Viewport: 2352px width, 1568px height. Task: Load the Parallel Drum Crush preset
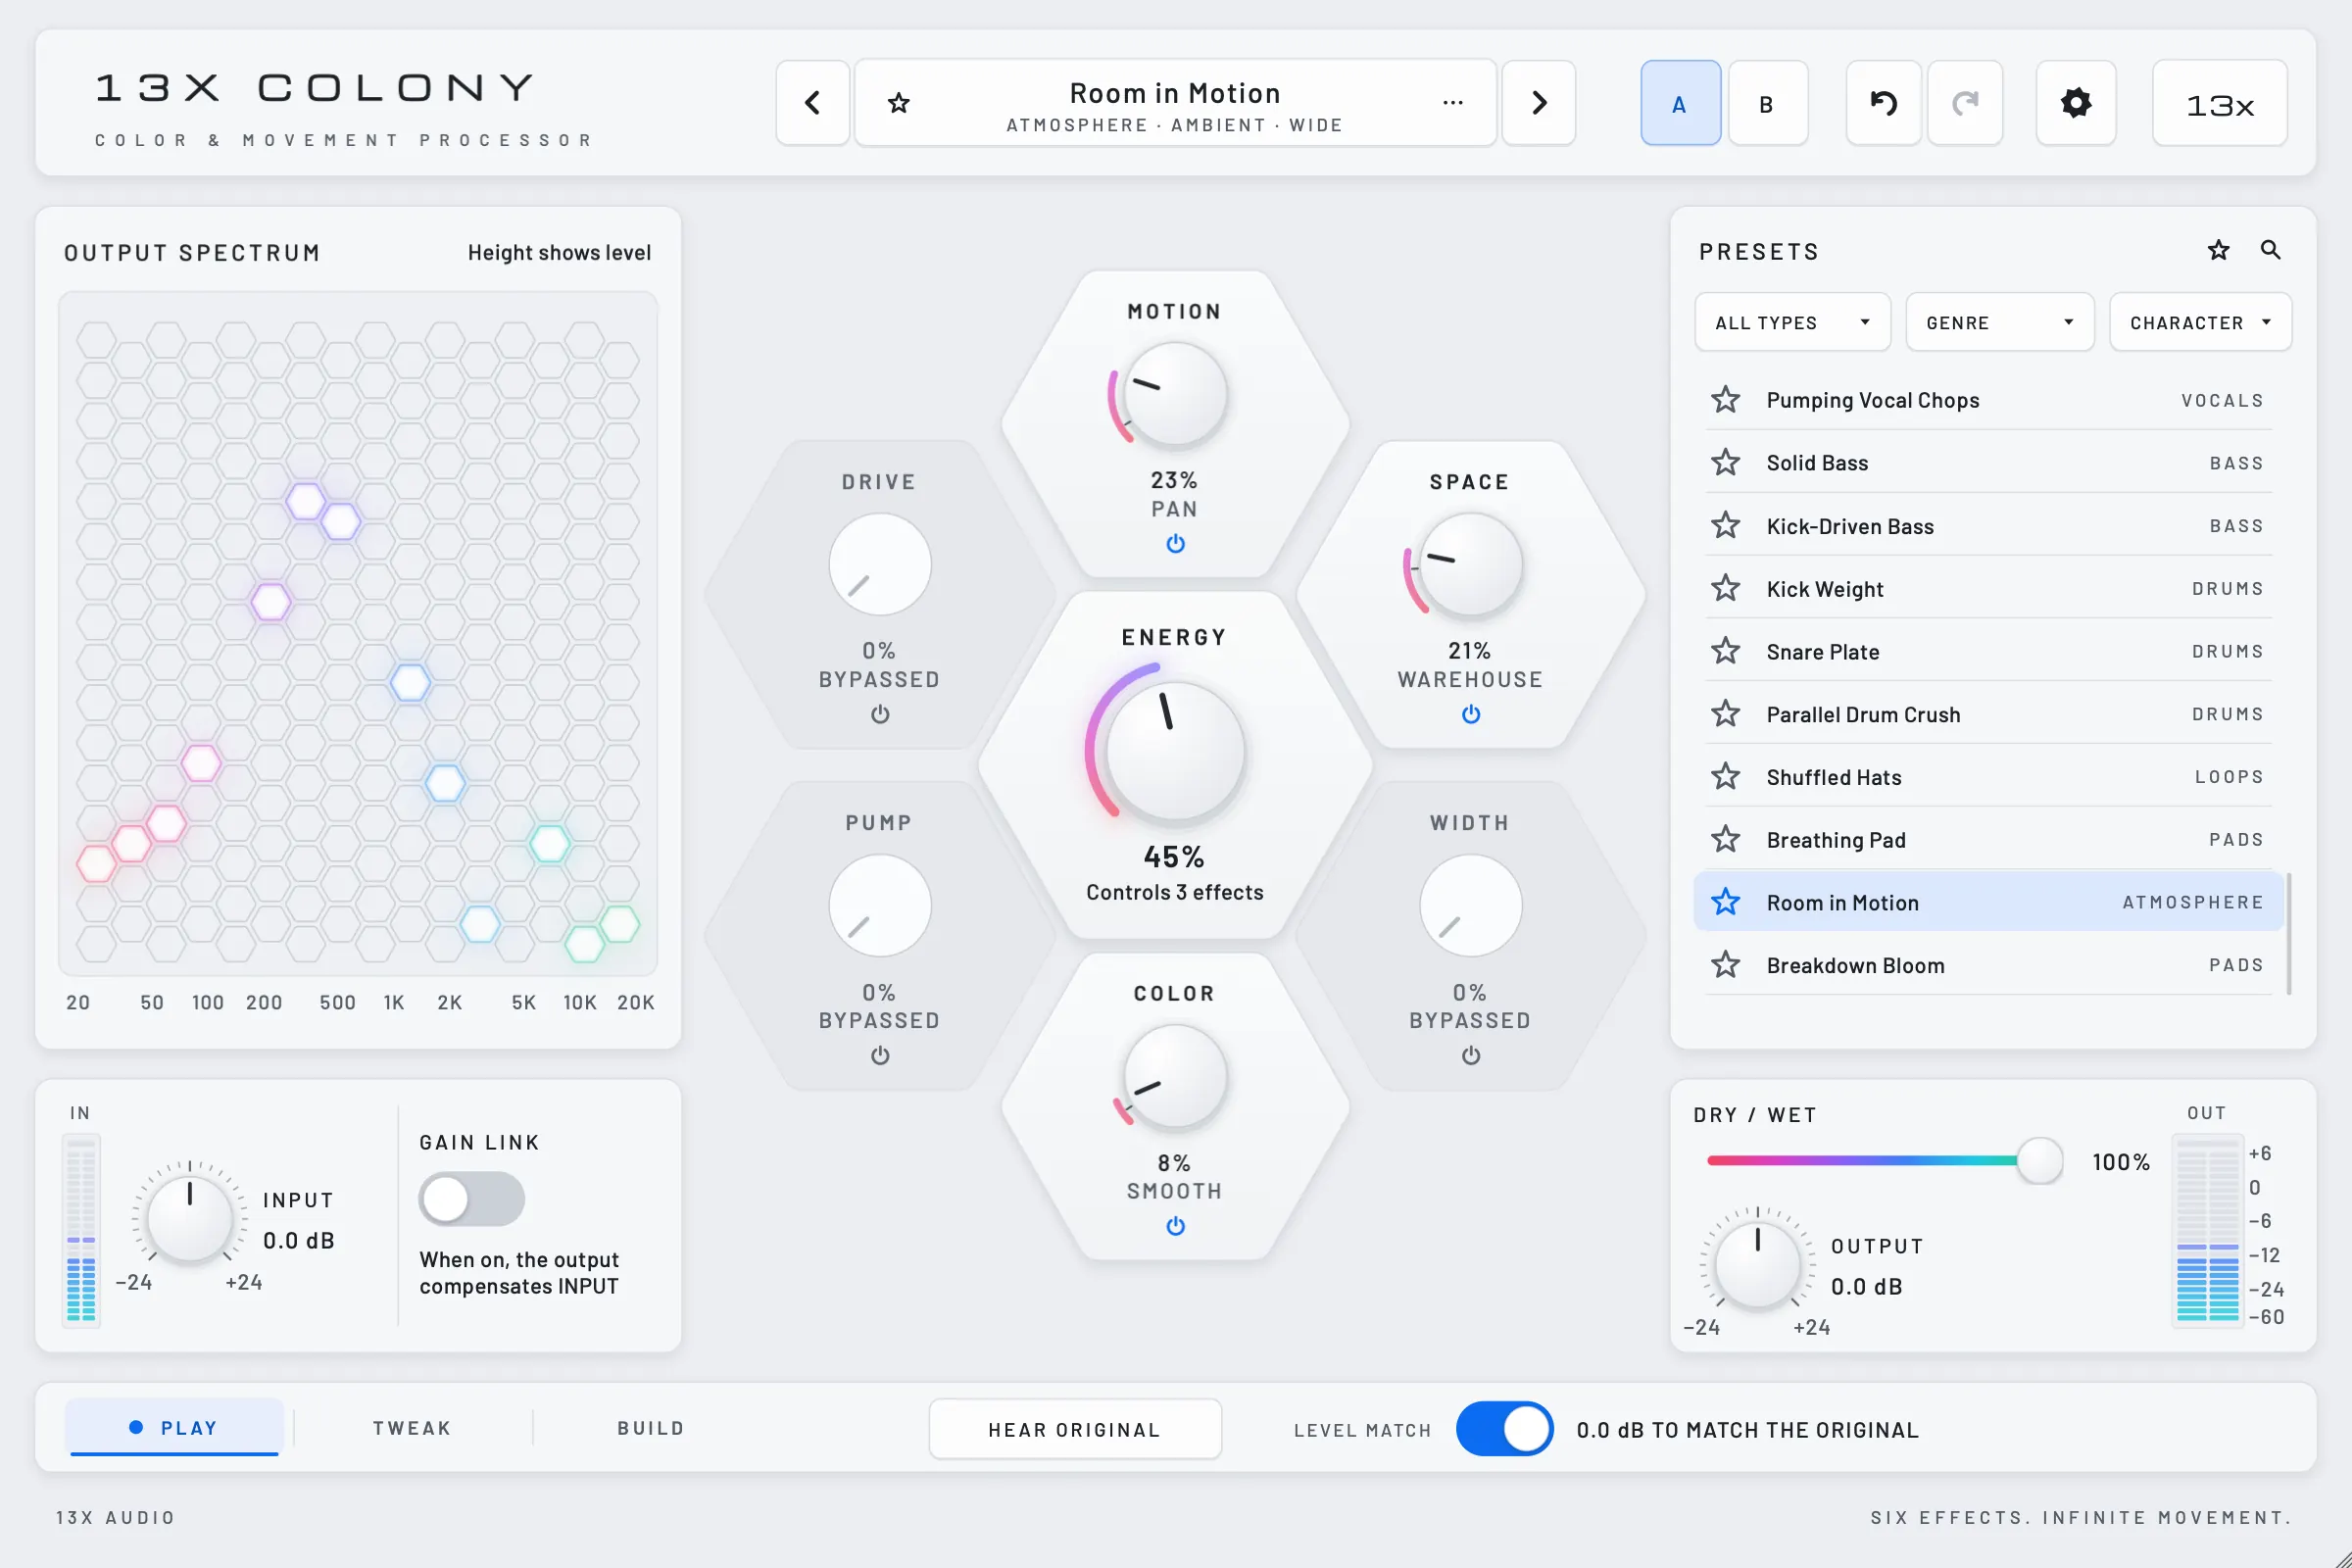click(1988, 714)
